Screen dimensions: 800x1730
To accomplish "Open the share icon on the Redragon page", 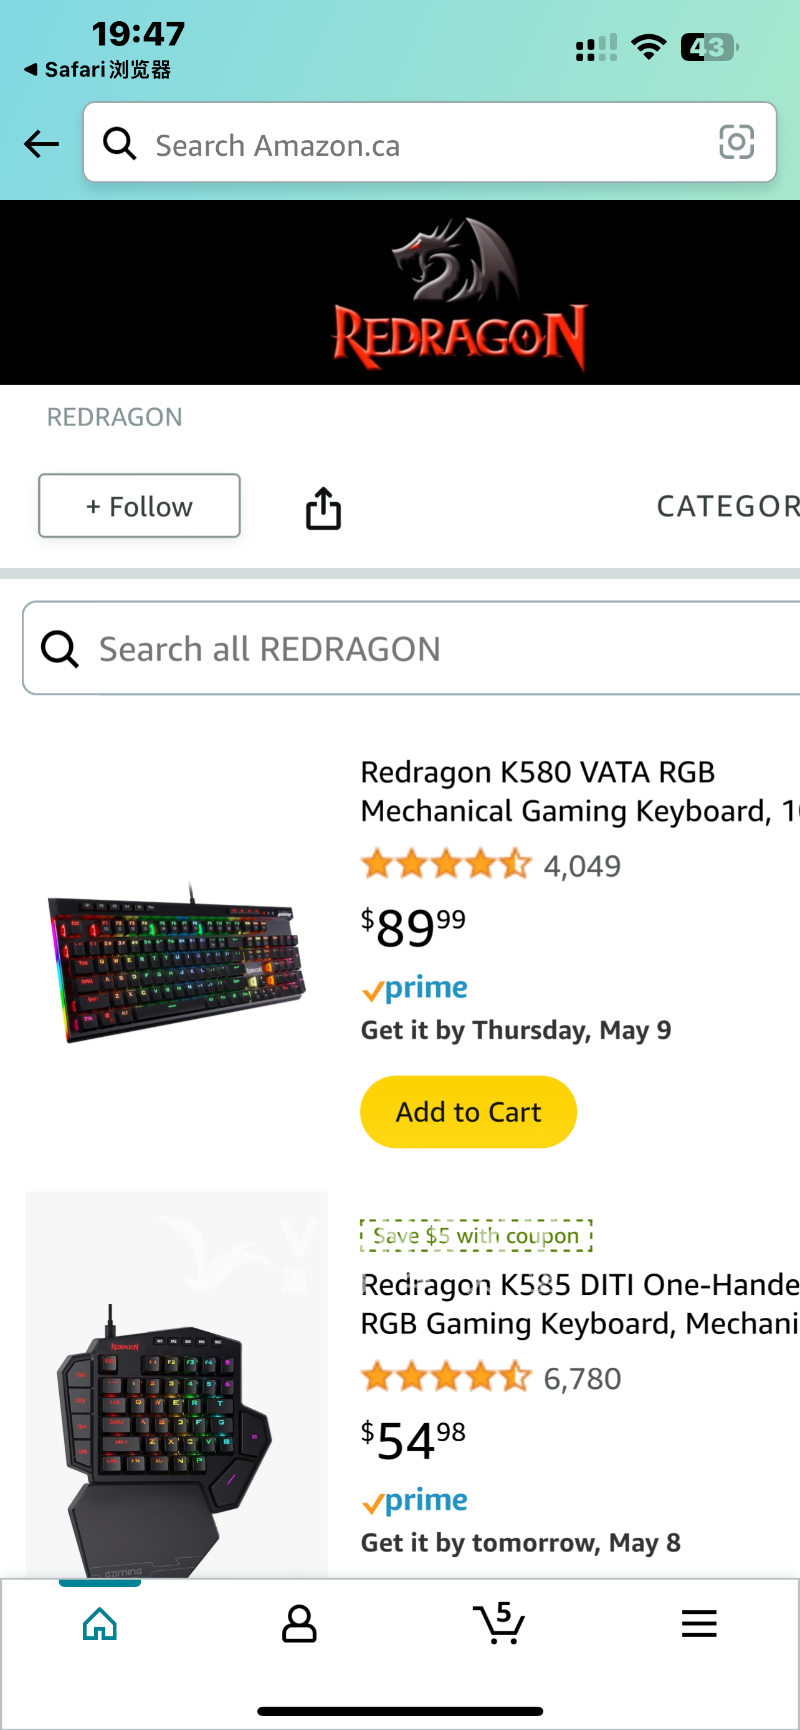I will tap(322, 507).
